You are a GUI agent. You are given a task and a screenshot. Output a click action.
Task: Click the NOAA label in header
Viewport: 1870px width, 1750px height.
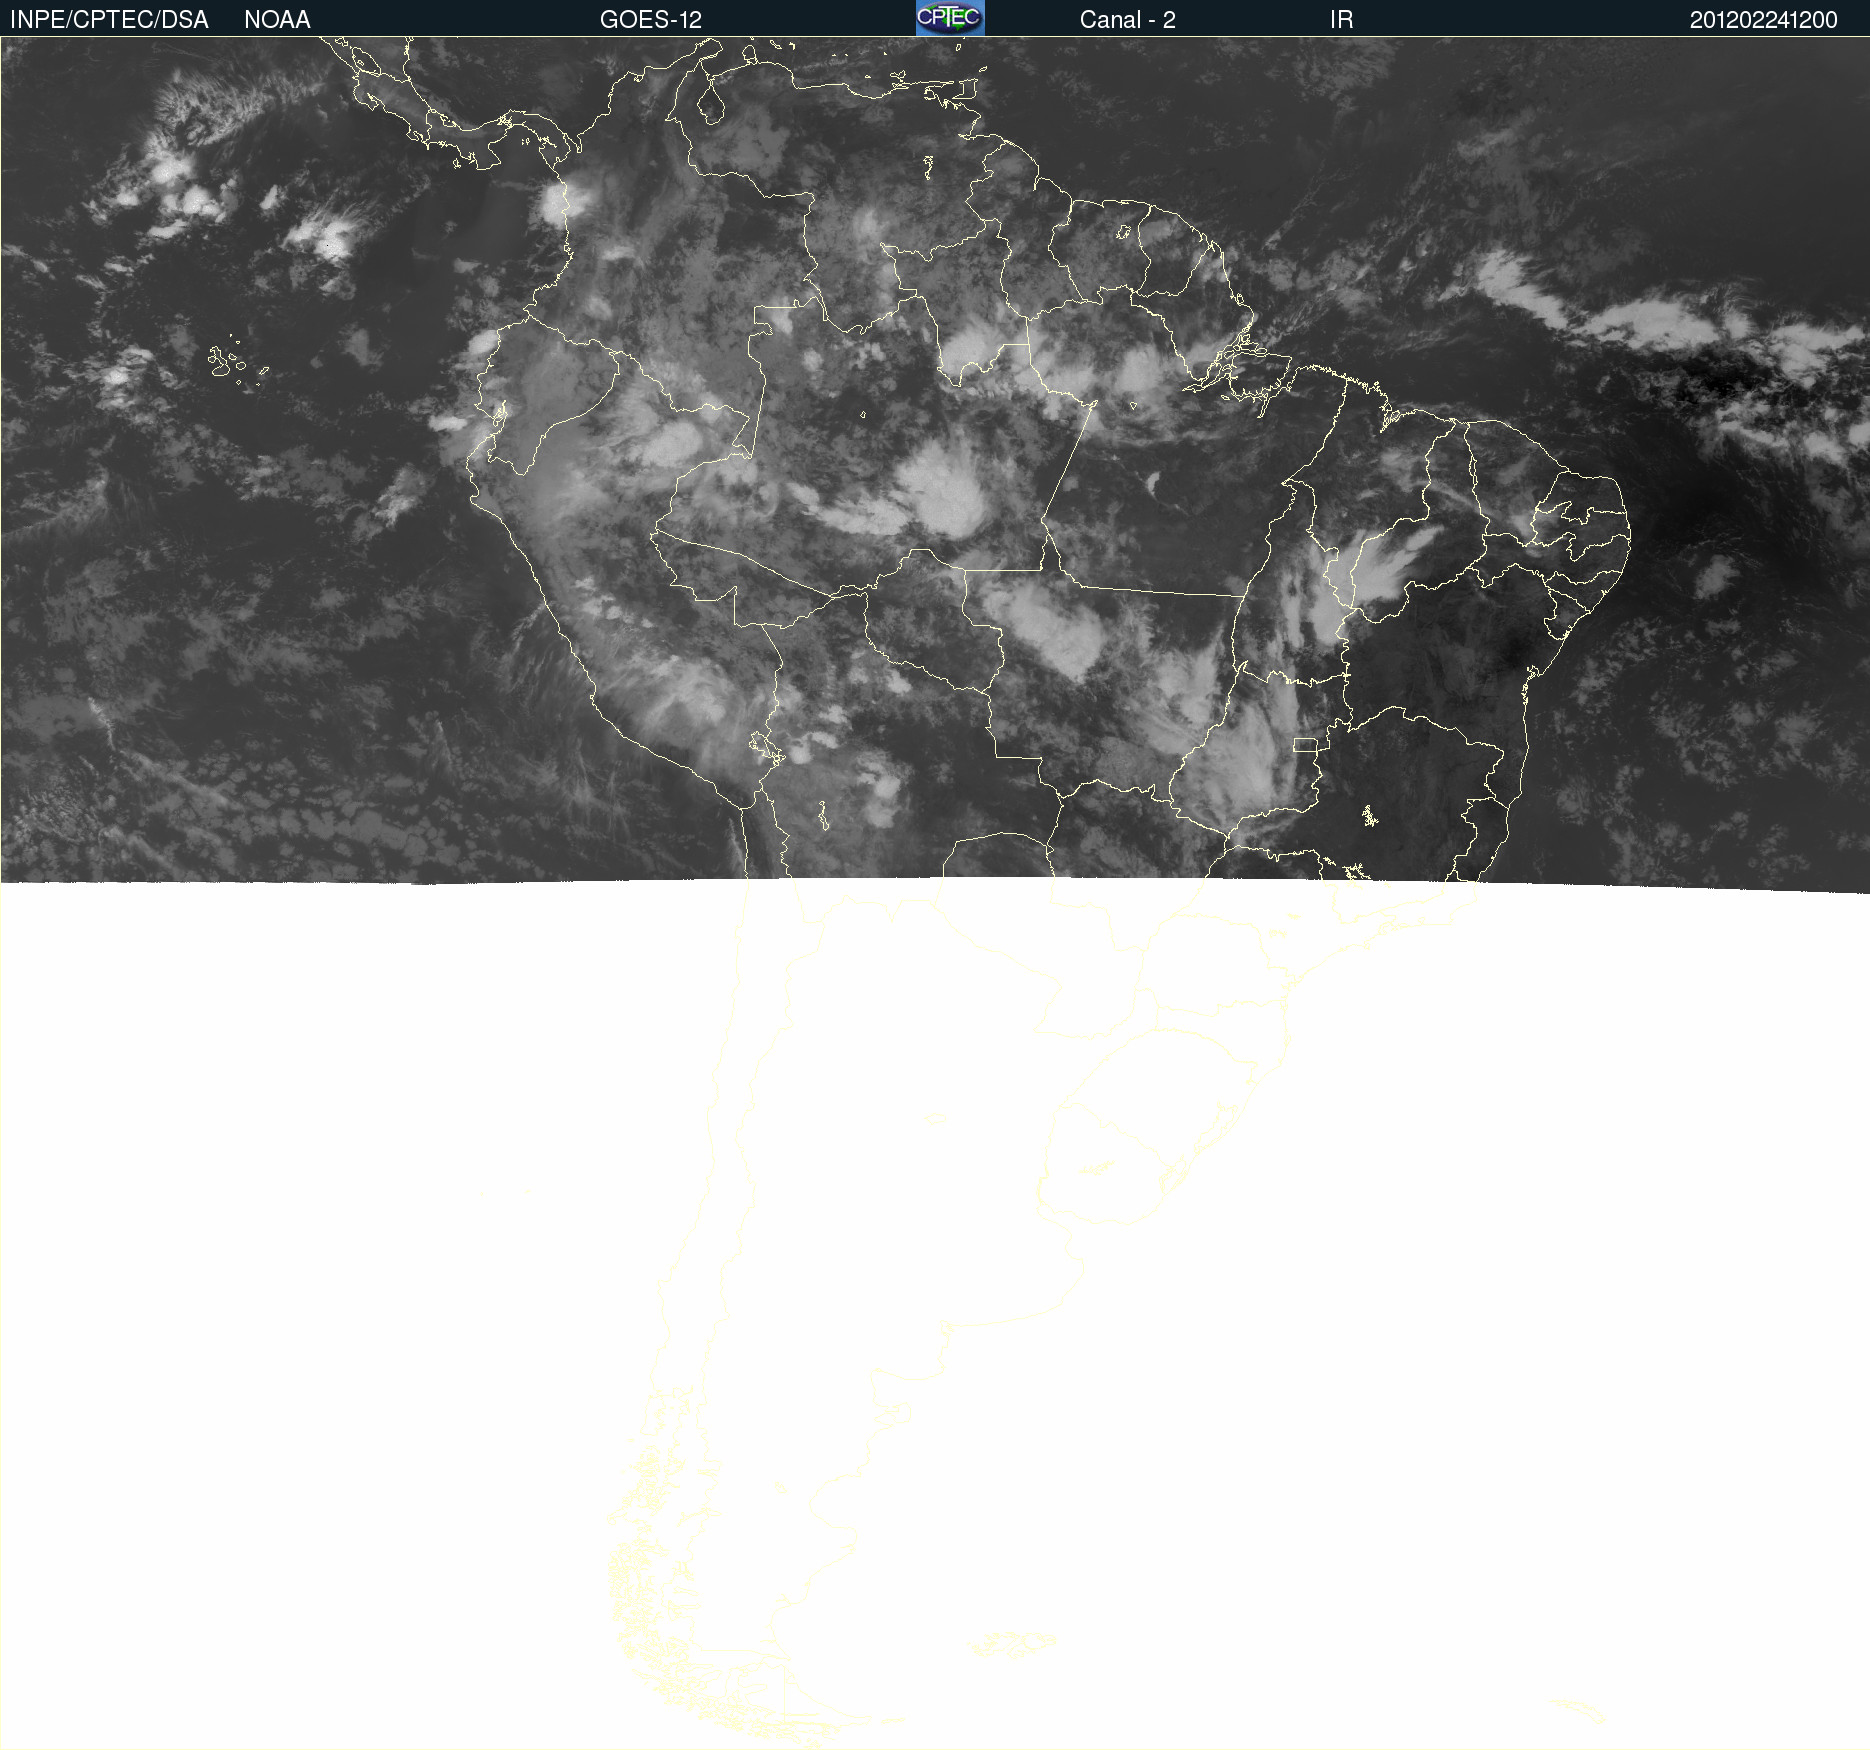coord(277,20)
